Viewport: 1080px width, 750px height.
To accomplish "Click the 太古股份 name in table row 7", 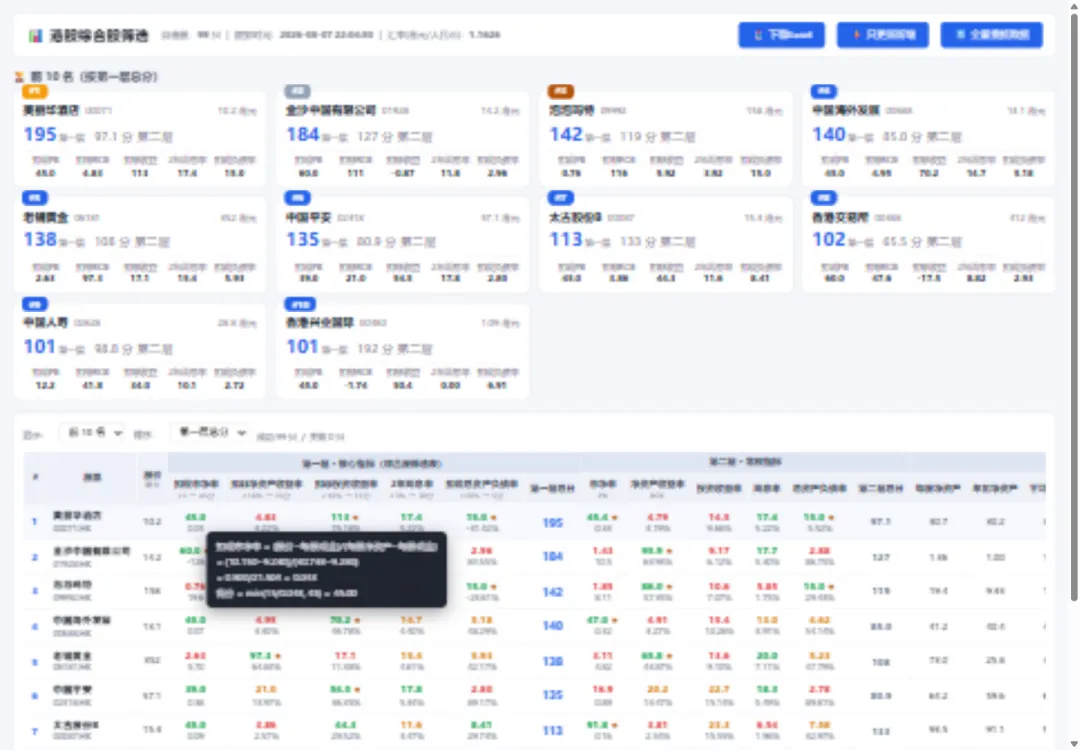I will 76,725.
